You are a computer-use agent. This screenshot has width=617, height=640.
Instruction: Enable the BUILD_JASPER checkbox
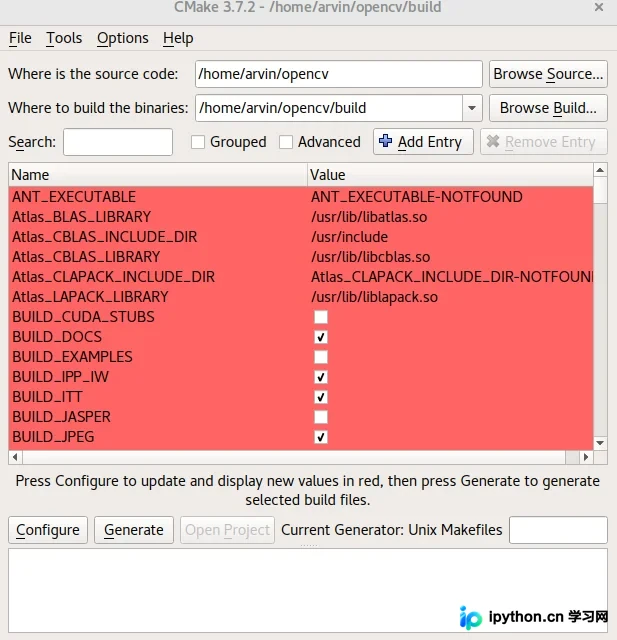coord(321,417)
